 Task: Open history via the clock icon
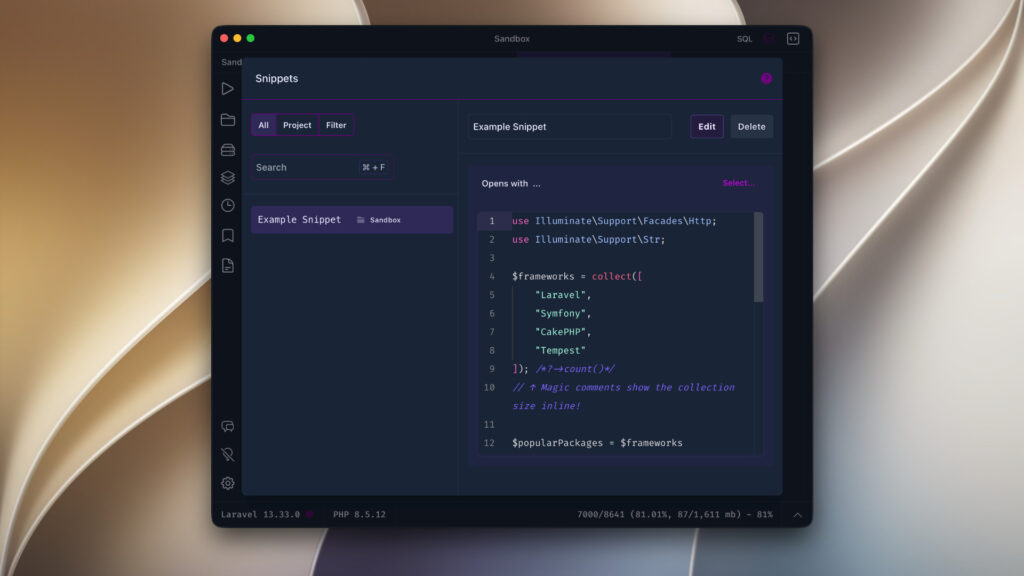pos(227,206)
